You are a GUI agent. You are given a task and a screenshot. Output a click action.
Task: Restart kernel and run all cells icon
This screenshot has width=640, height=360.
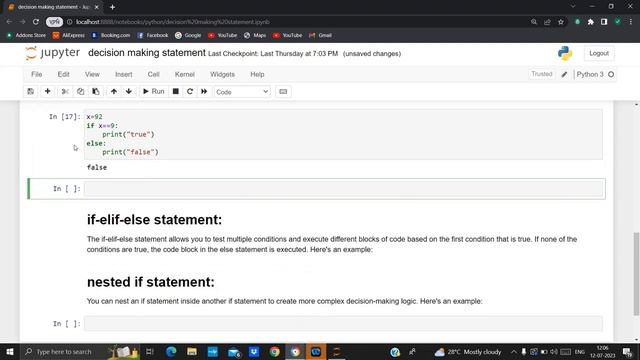coord(204,91)
